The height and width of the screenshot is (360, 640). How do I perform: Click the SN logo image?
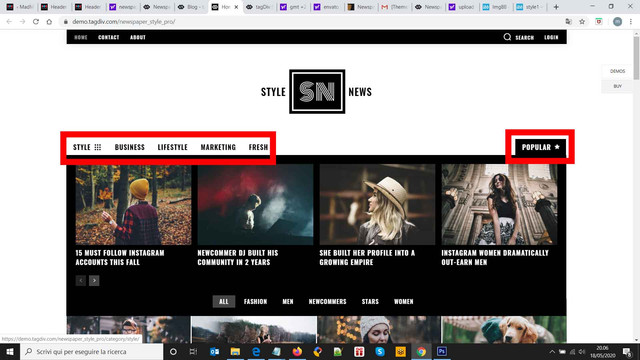[317, 91]
